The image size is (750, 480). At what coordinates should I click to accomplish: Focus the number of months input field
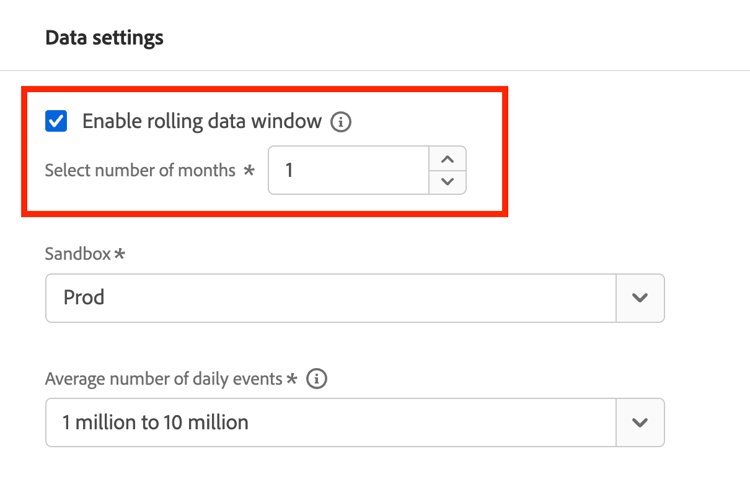(348, 170)
